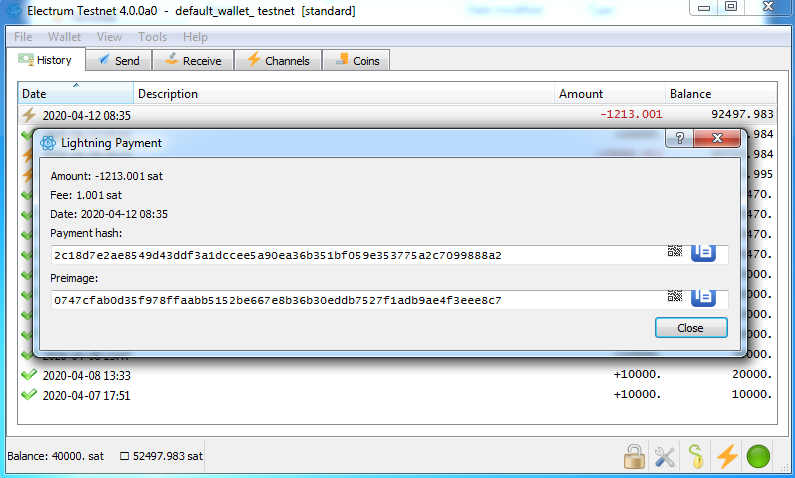Image resolution: width=795 pixels, height=478 pixels.
Task: Open the File menu
Action: 23,37
